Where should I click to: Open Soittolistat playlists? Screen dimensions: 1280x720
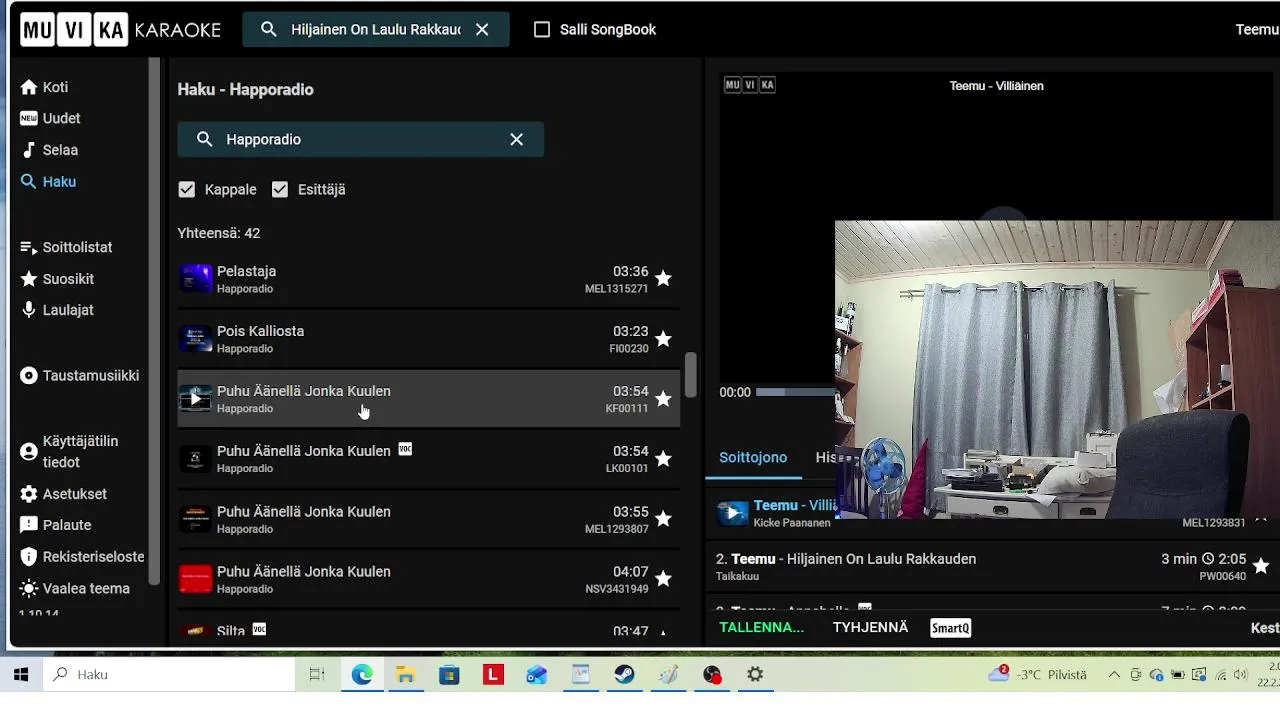pos(66,247)
